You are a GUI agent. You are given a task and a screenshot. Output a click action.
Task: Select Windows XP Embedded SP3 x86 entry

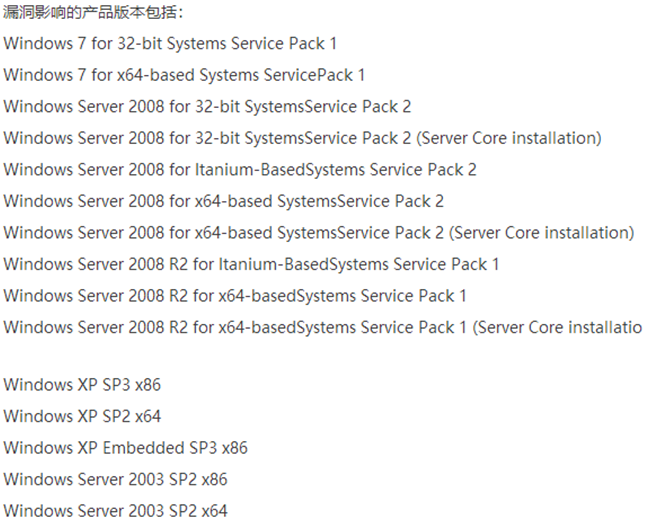click(126, 448)
